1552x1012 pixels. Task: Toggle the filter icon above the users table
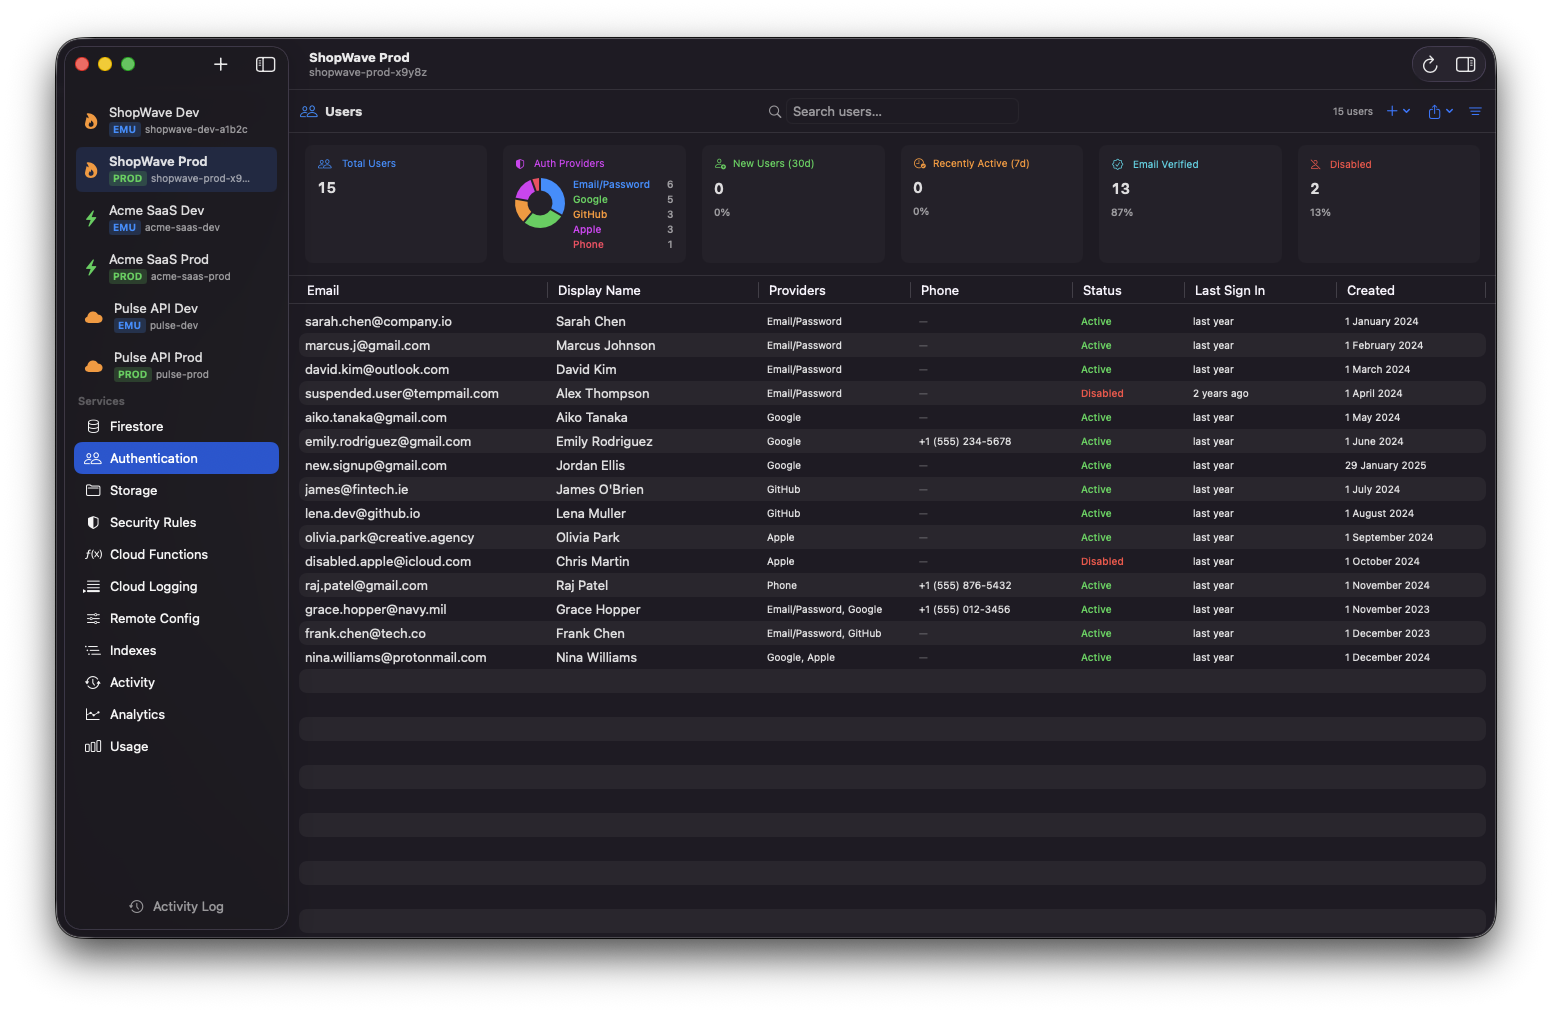pyautogui.click(x=1476, y=111)
